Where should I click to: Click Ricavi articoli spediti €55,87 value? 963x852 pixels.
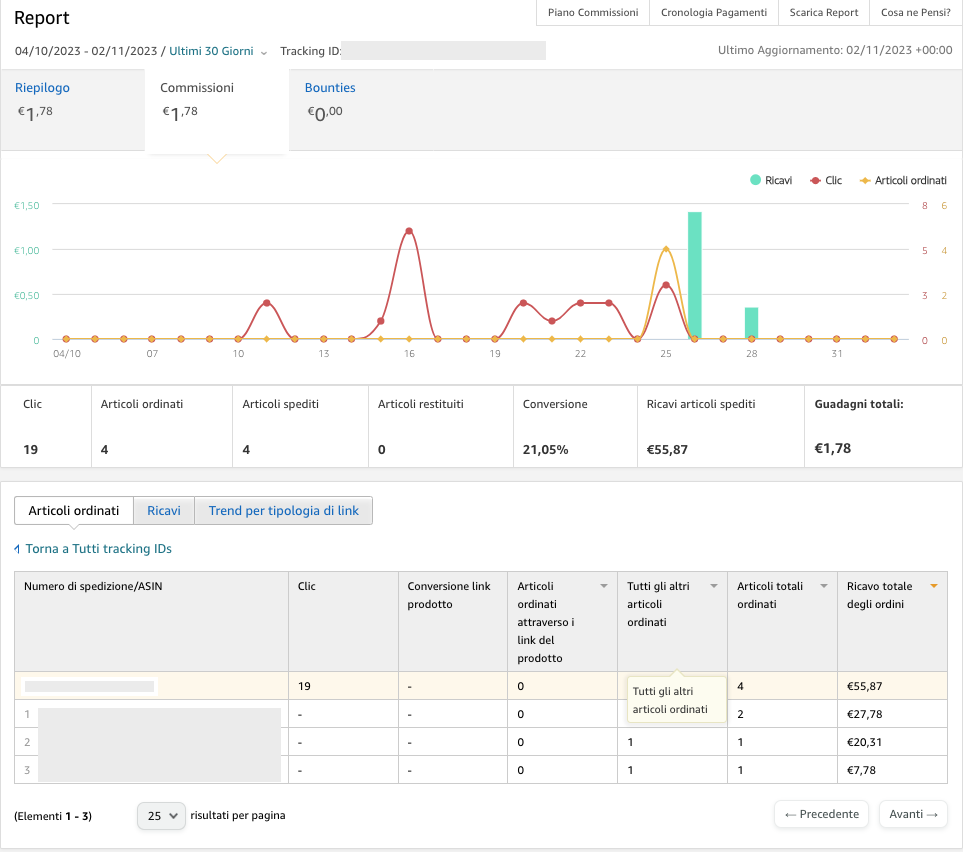pyautogui.click(x=667, y=450)
